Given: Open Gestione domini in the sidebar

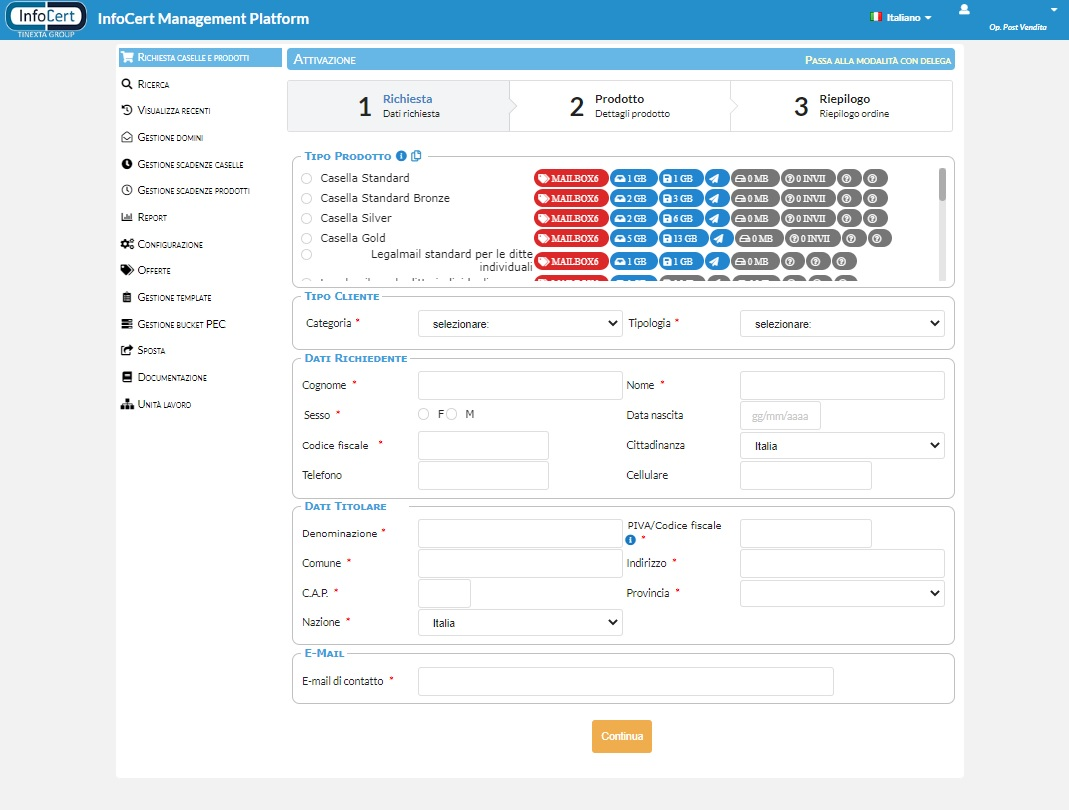Looking at the screenshot, I should [170, 137].
